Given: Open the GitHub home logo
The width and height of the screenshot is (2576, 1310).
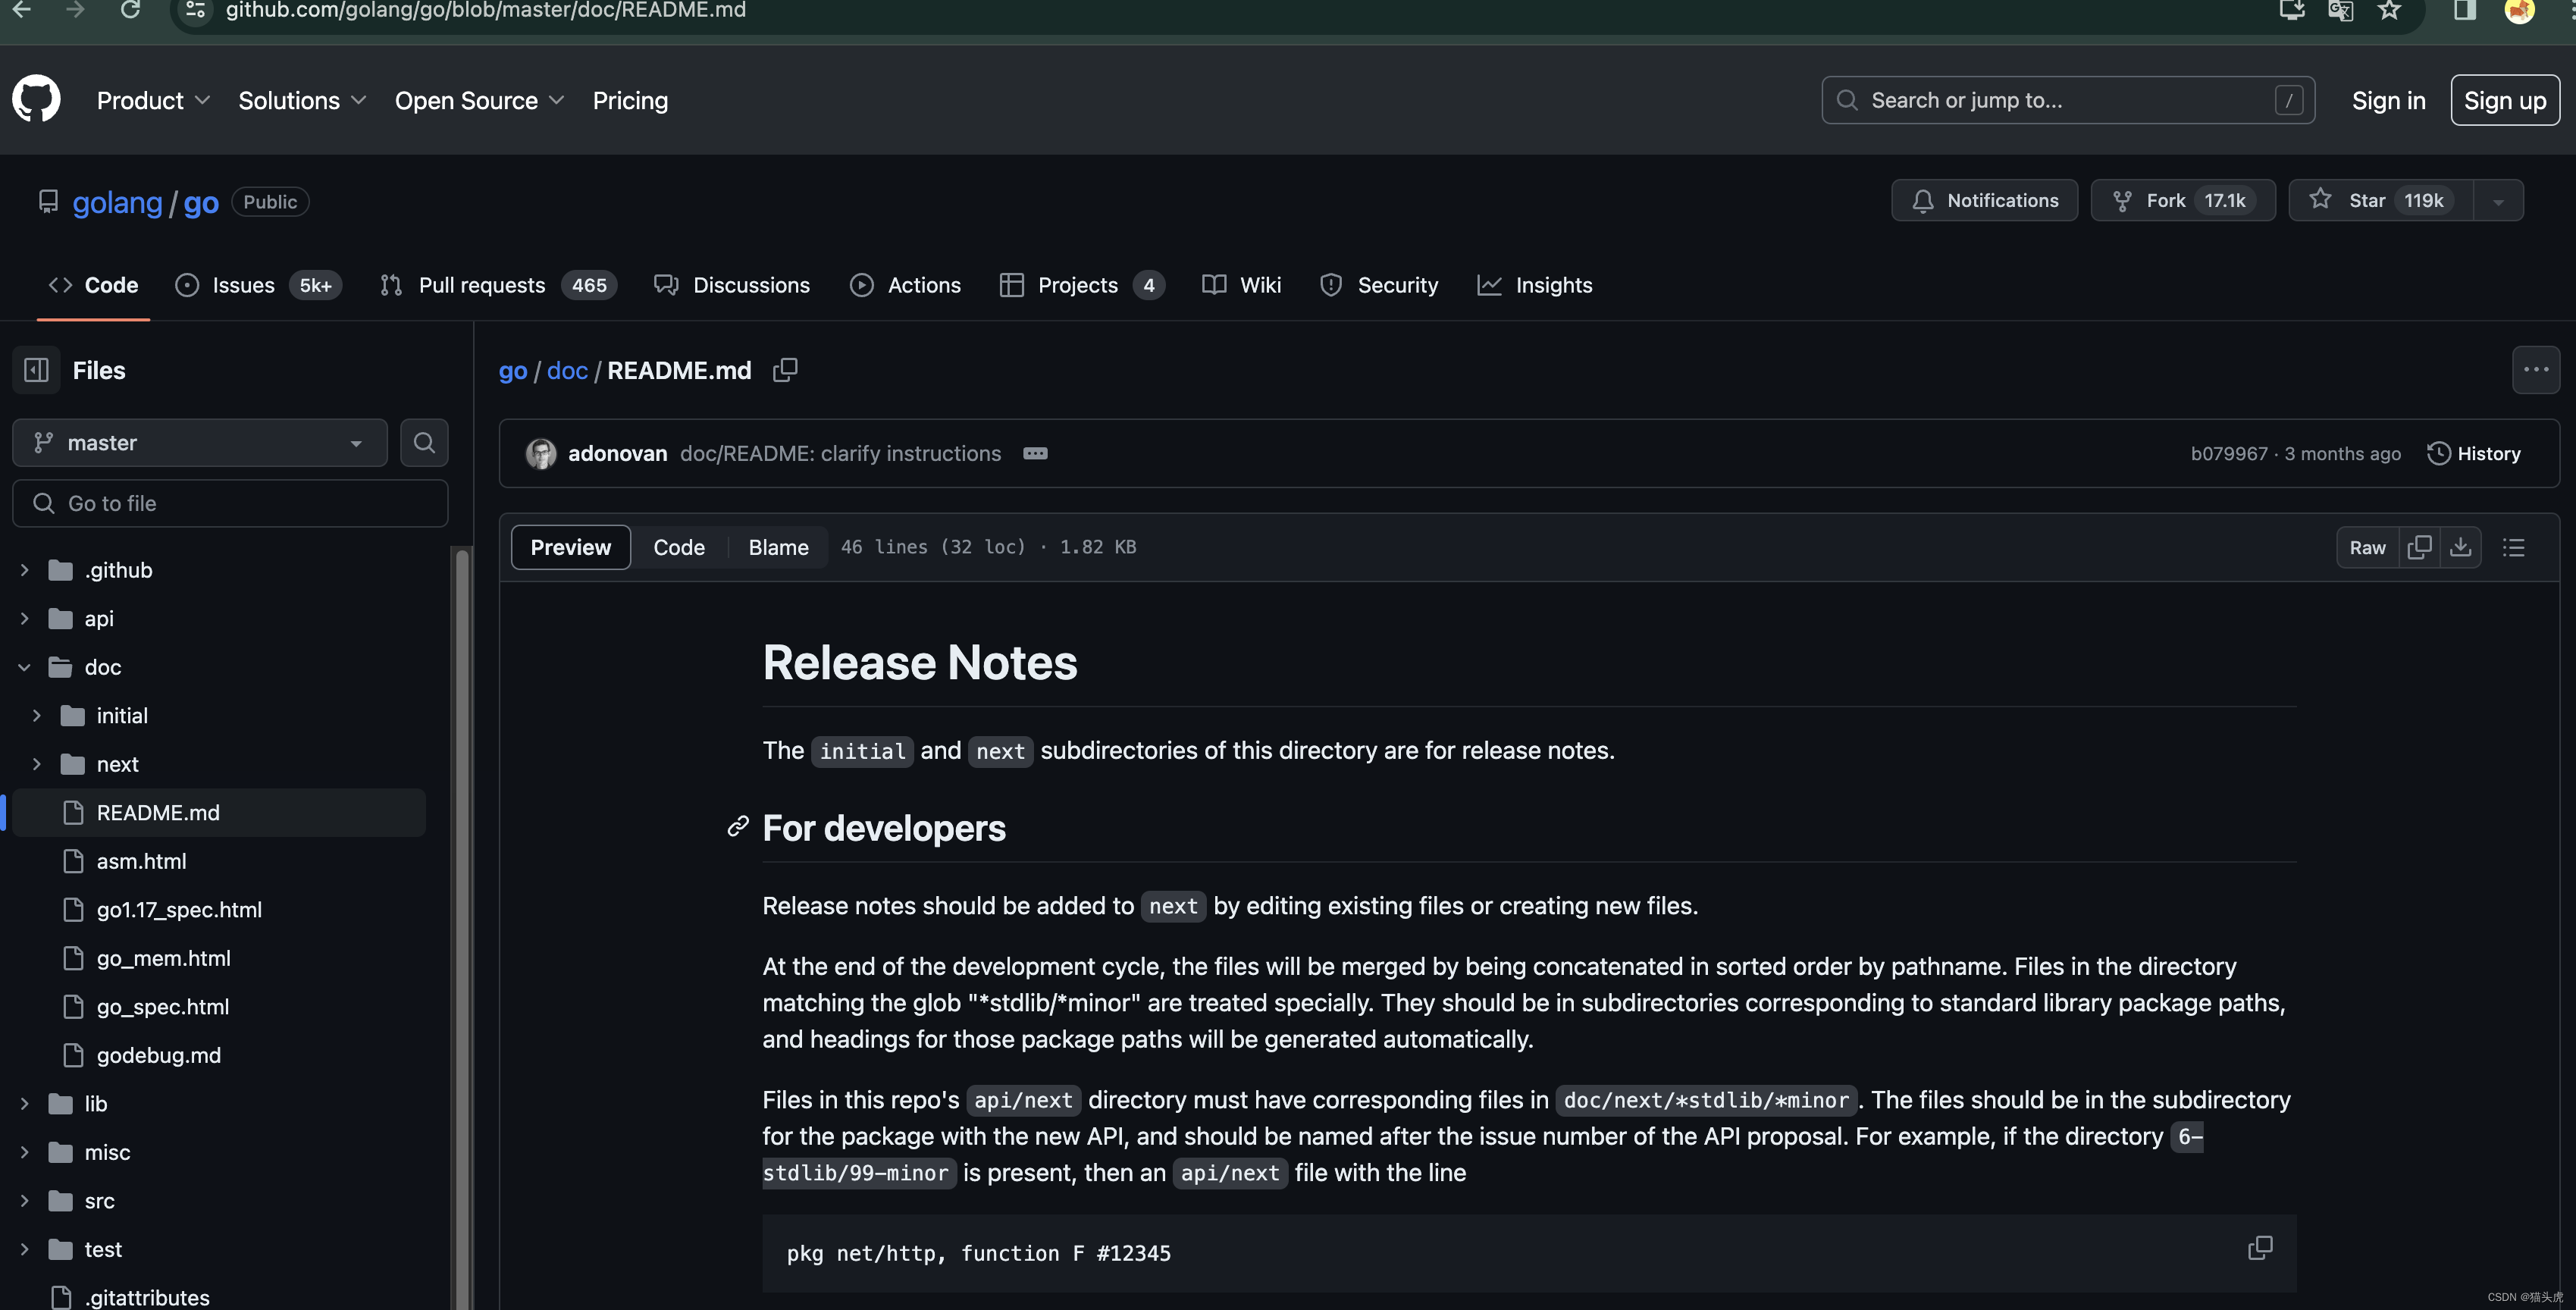Looking at the screenshot, I should 36,99.
